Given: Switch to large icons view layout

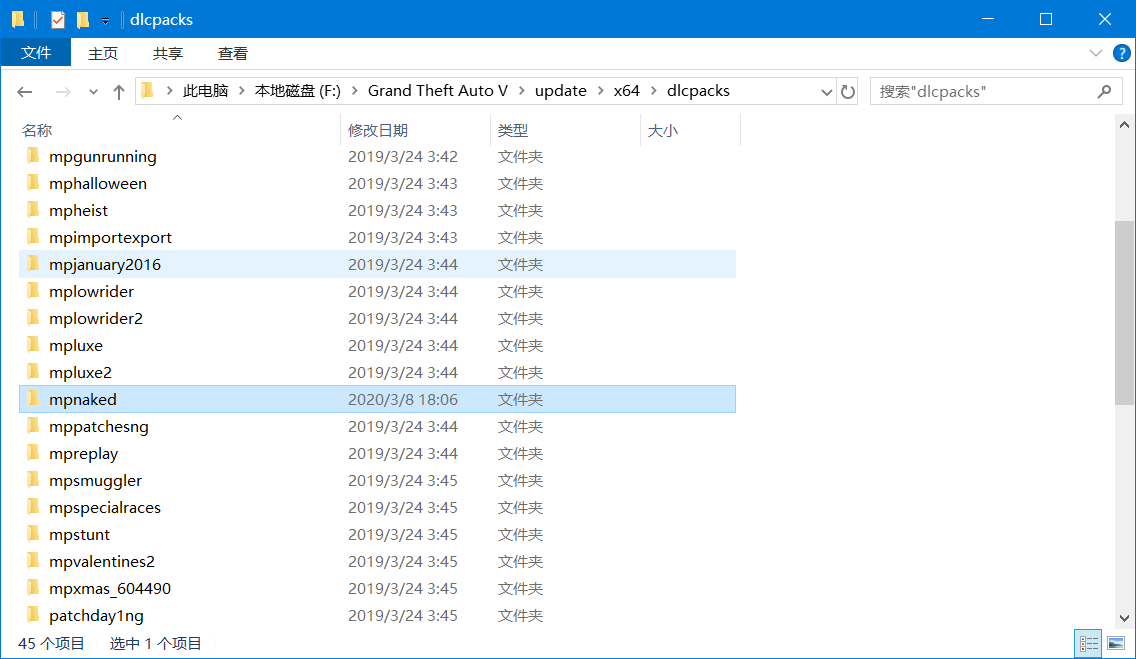Looking at the screenshot, I should (1116, 643).
